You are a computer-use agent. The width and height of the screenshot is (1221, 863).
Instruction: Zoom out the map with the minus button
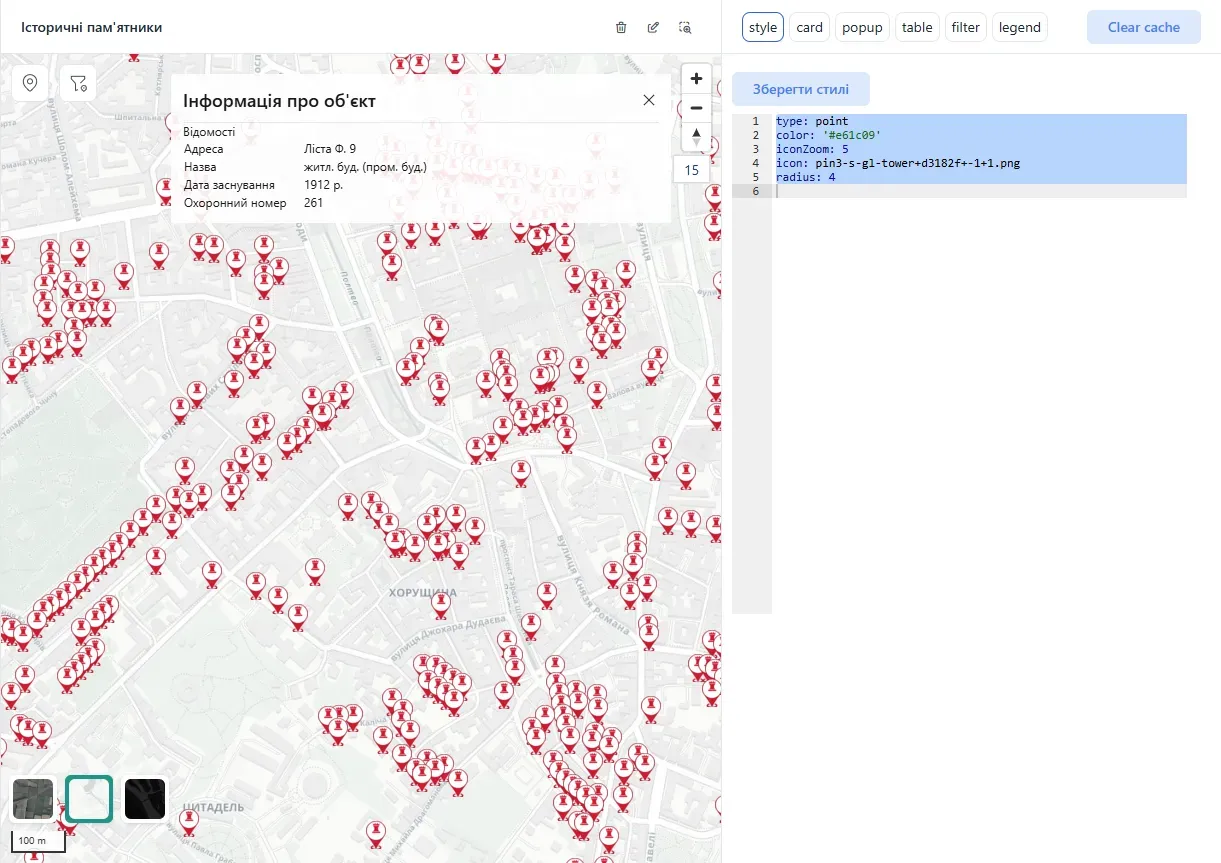(697, 108)
